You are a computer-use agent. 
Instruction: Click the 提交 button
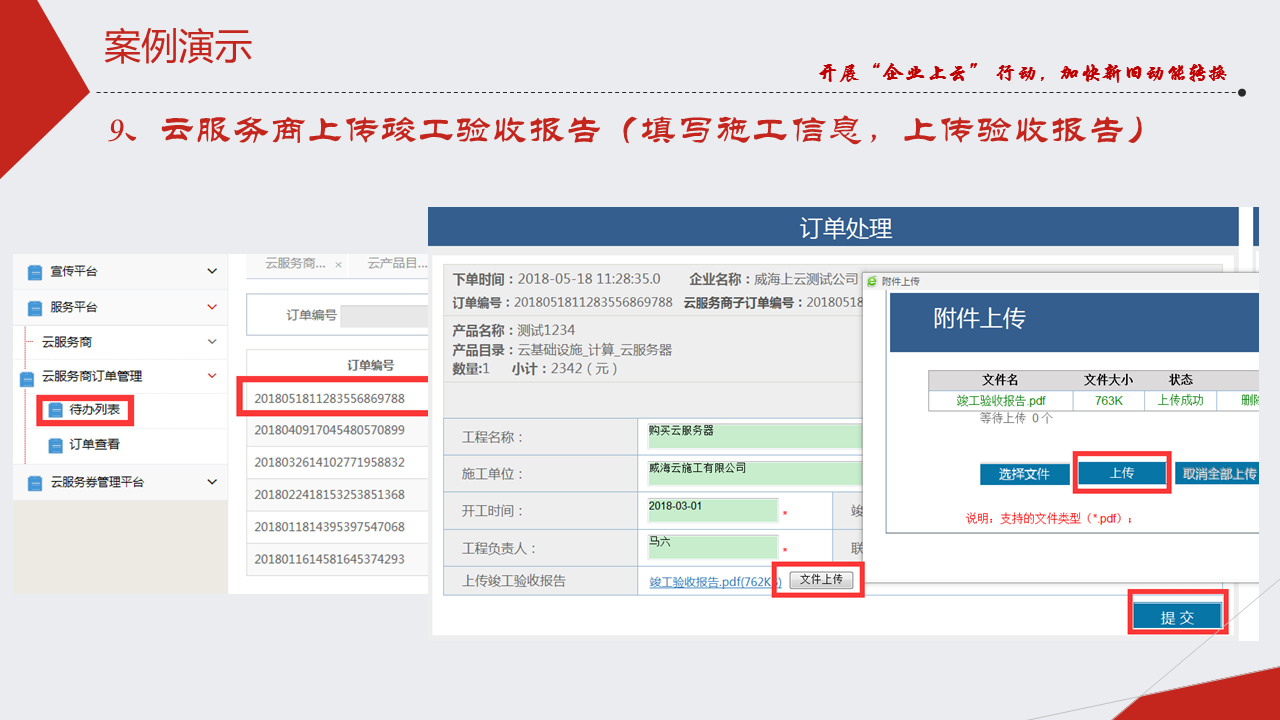coord(1177,617)
